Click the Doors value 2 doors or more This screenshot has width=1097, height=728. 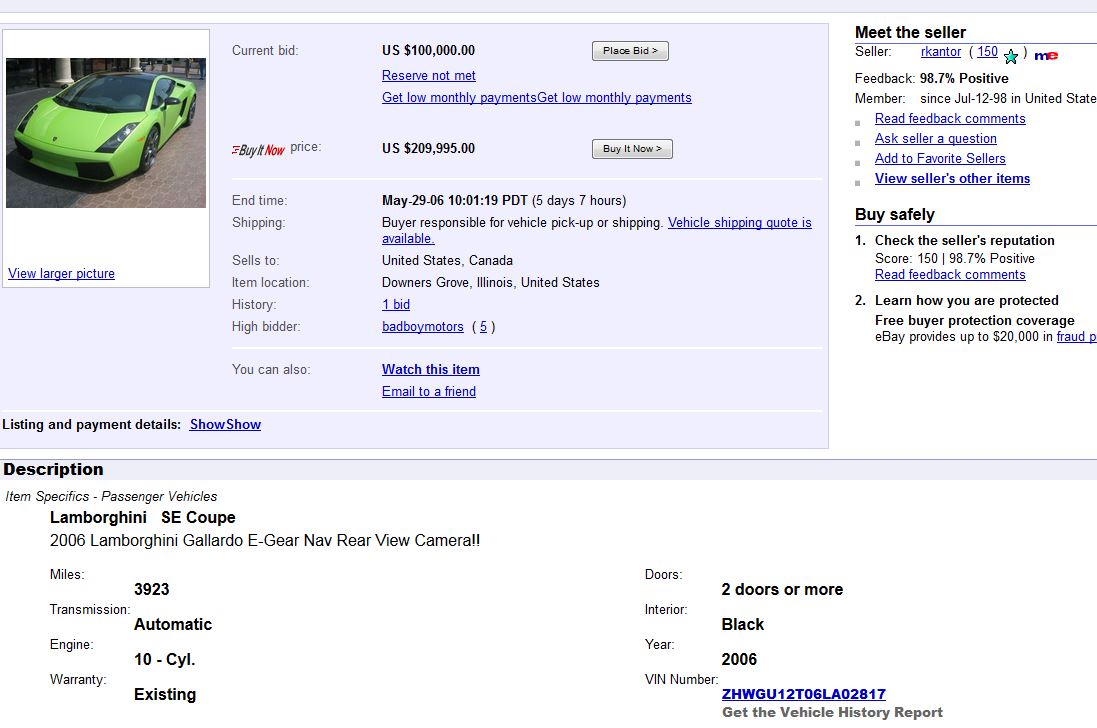(782, 590)
